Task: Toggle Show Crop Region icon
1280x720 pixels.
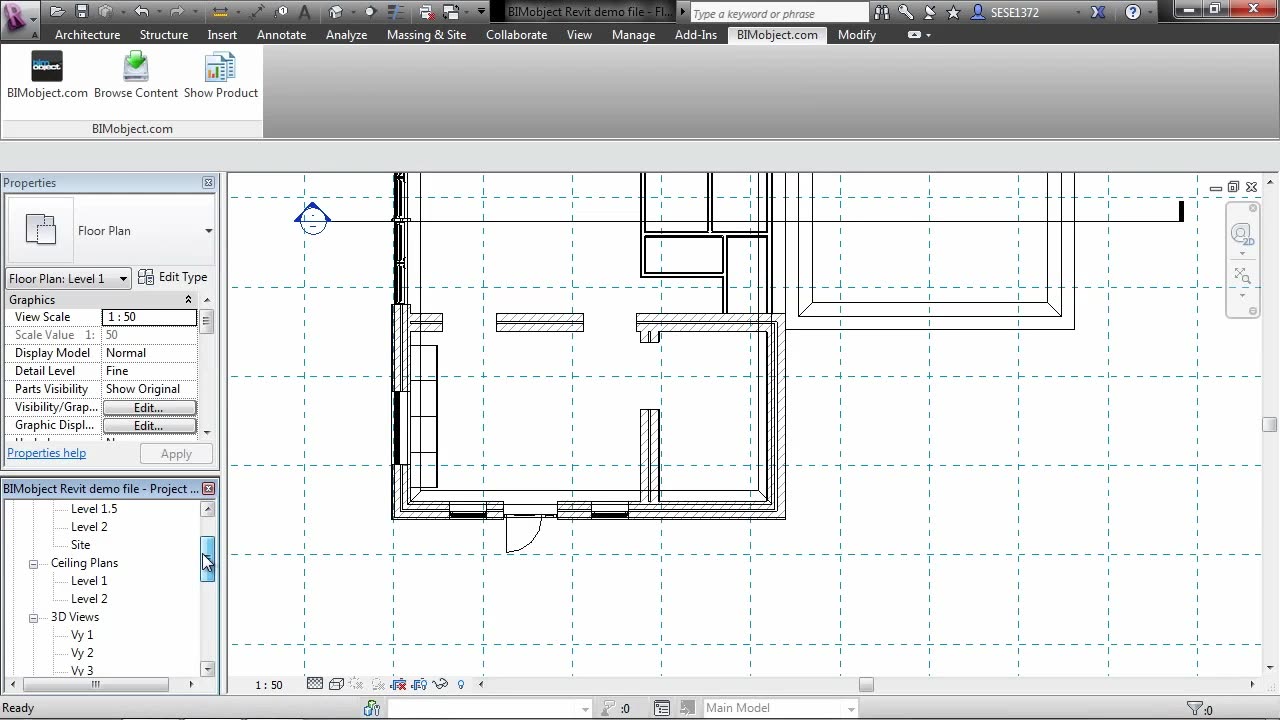Action: (x=419, y=684)
